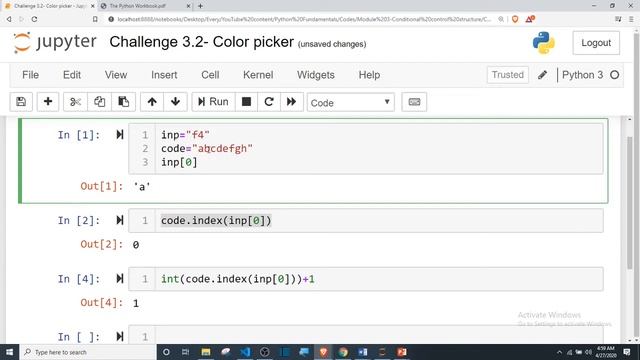Go back with the browser back arrow
640x360 pixels.
(9, 19)
